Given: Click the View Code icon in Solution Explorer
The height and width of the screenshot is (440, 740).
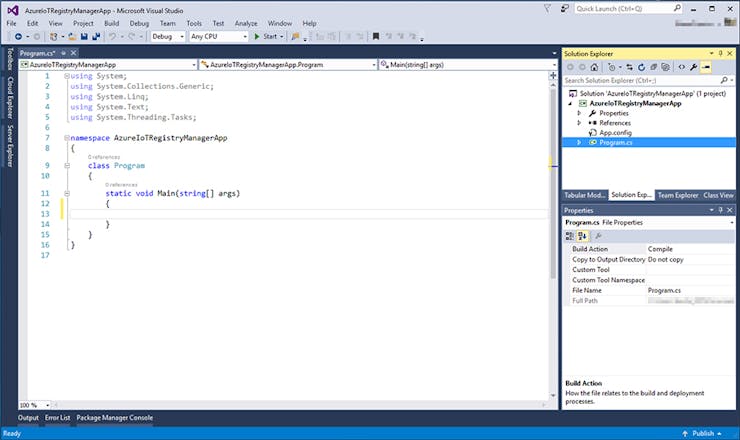Looking at the screenshot, I should 681,67.
